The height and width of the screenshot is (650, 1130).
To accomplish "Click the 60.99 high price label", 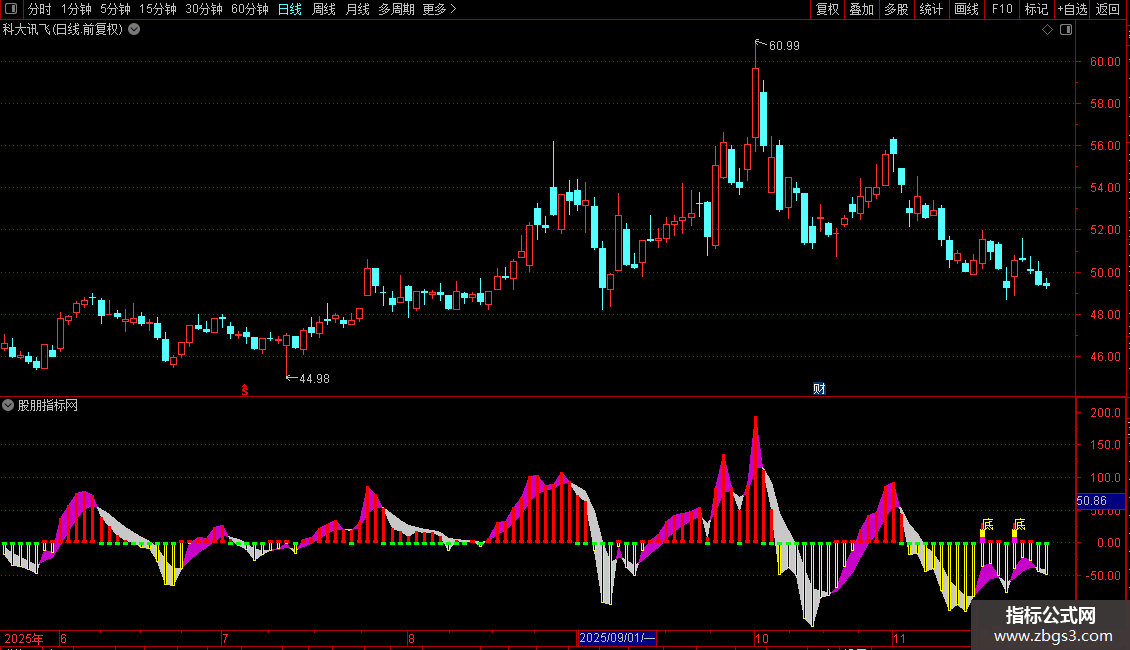I will tap(784, 45).
